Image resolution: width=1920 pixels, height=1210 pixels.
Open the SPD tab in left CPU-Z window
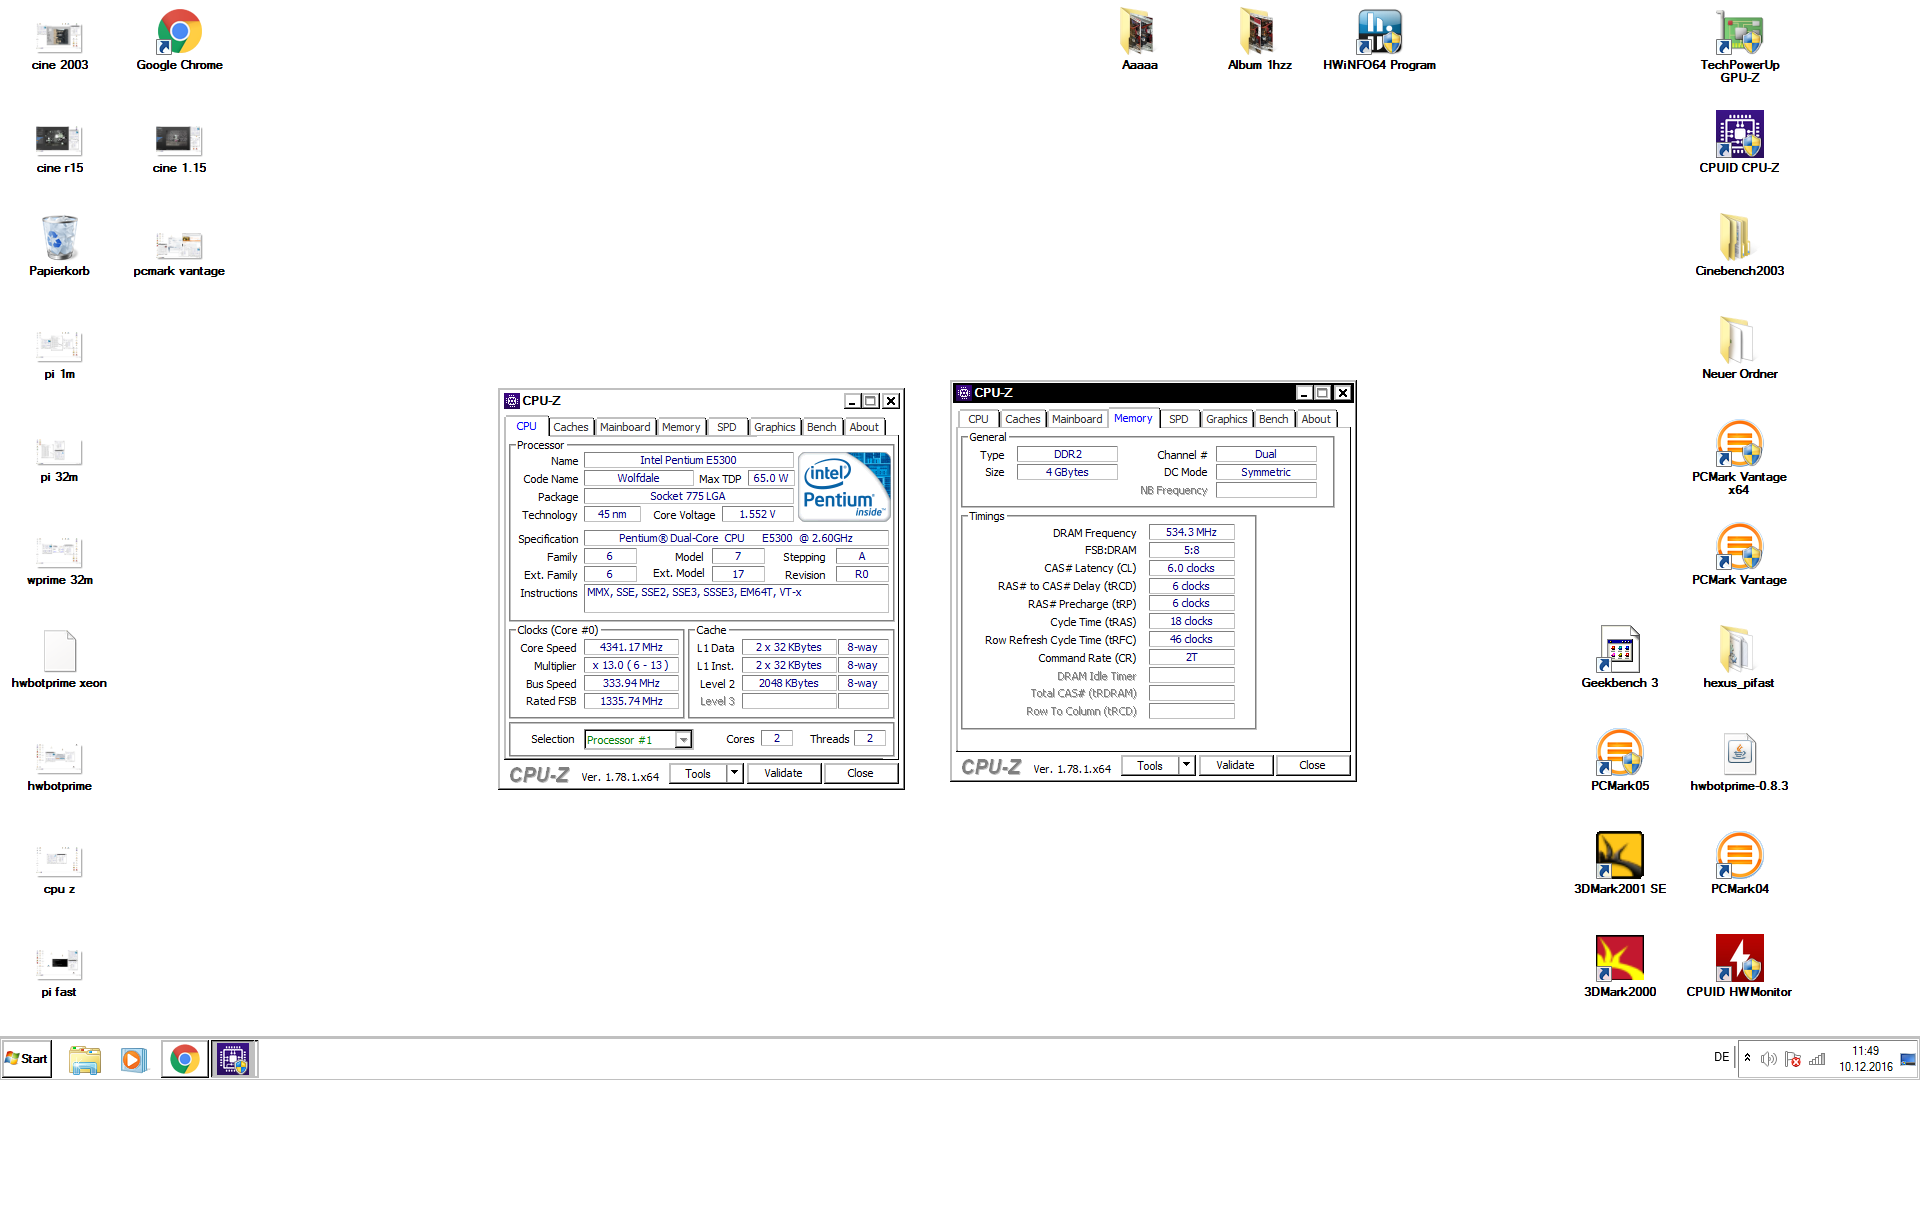(727, 427)
